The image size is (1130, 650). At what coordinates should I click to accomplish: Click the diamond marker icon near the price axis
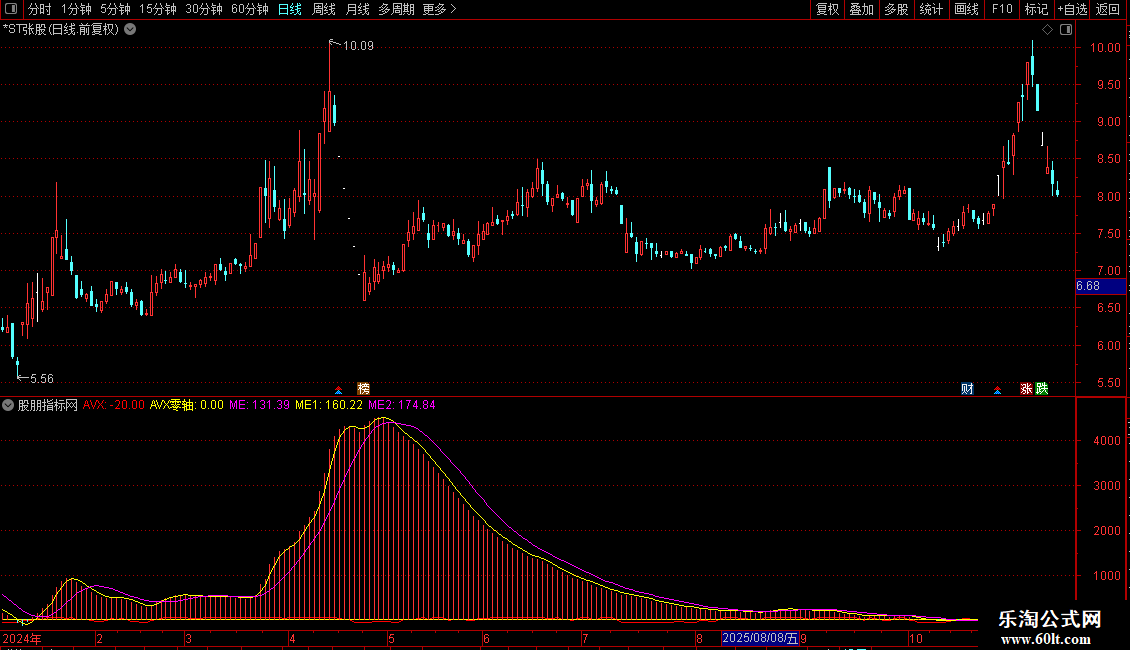tap(1047, 30)
